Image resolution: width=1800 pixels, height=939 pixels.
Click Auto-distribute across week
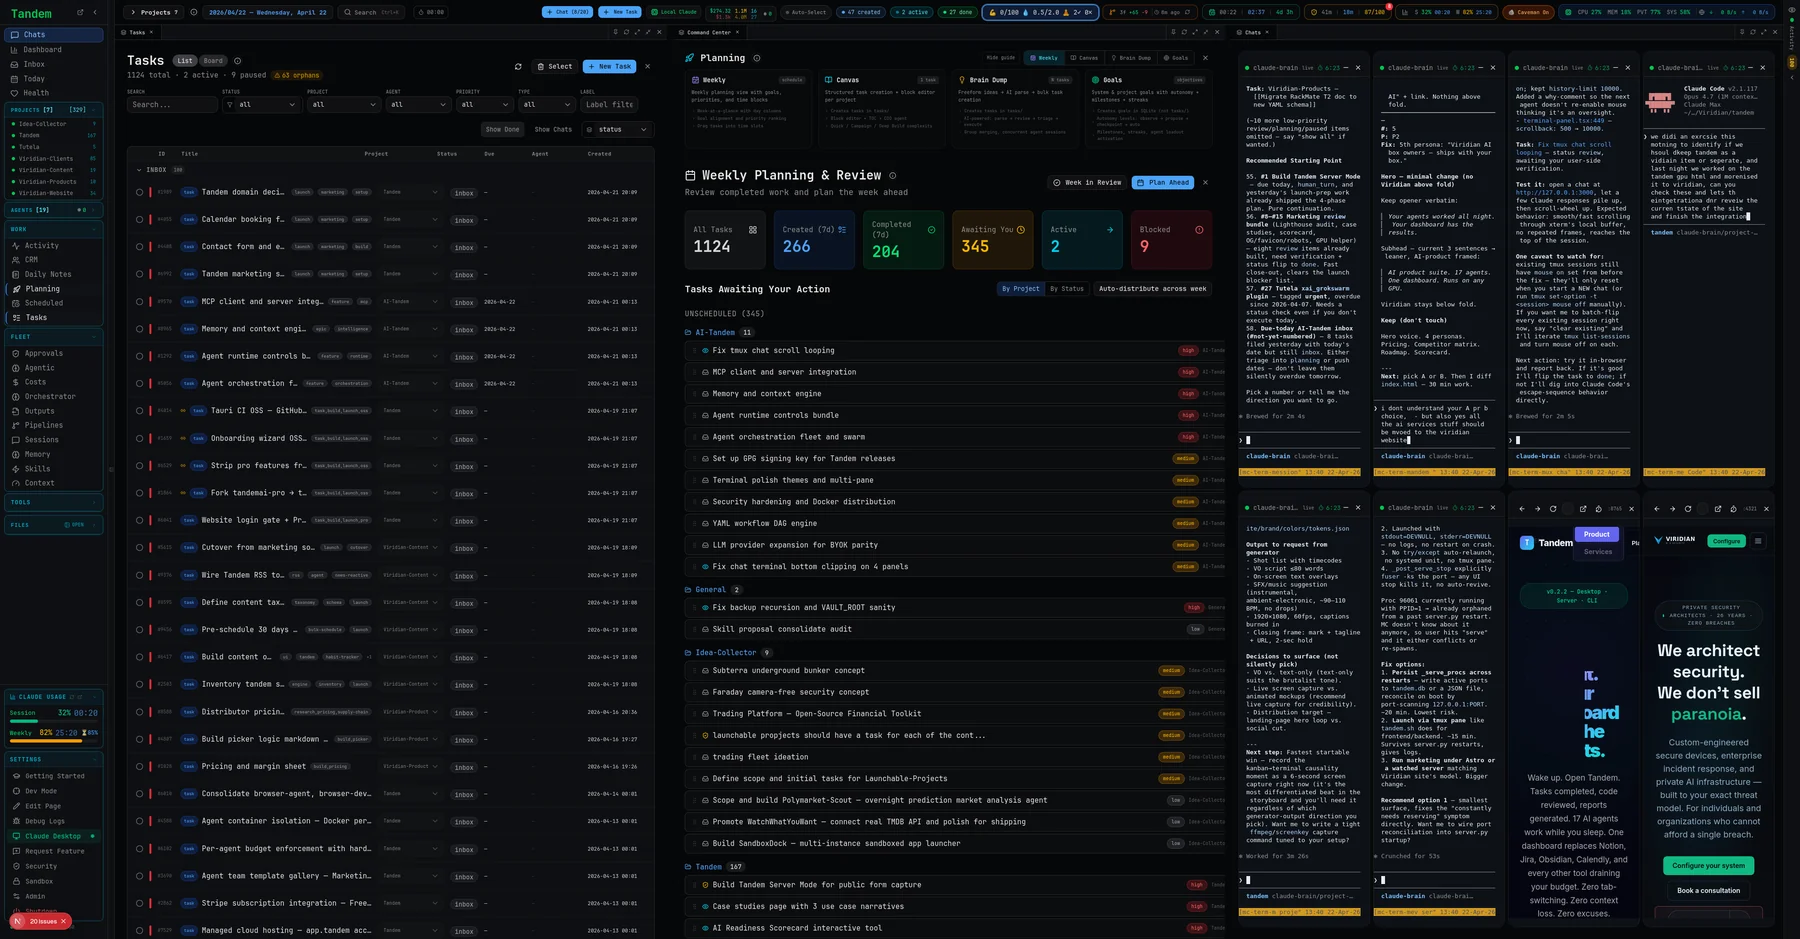(1153, 289)
